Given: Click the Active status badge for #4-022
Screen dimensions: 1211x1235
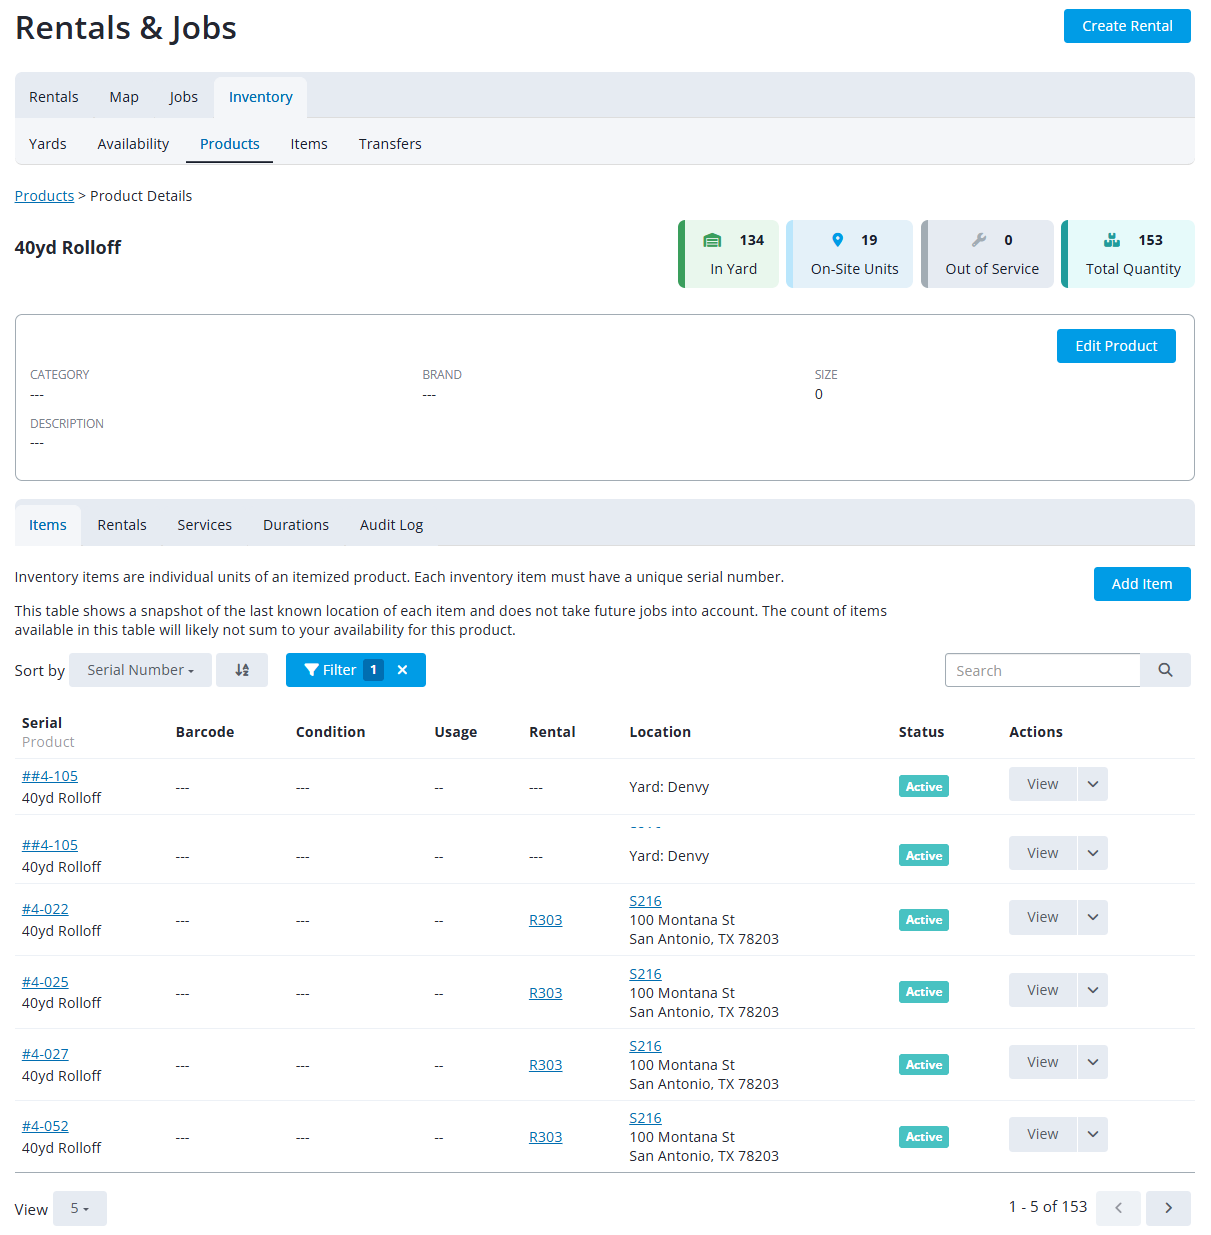Looking at the screenshot, I should [924, 920].
